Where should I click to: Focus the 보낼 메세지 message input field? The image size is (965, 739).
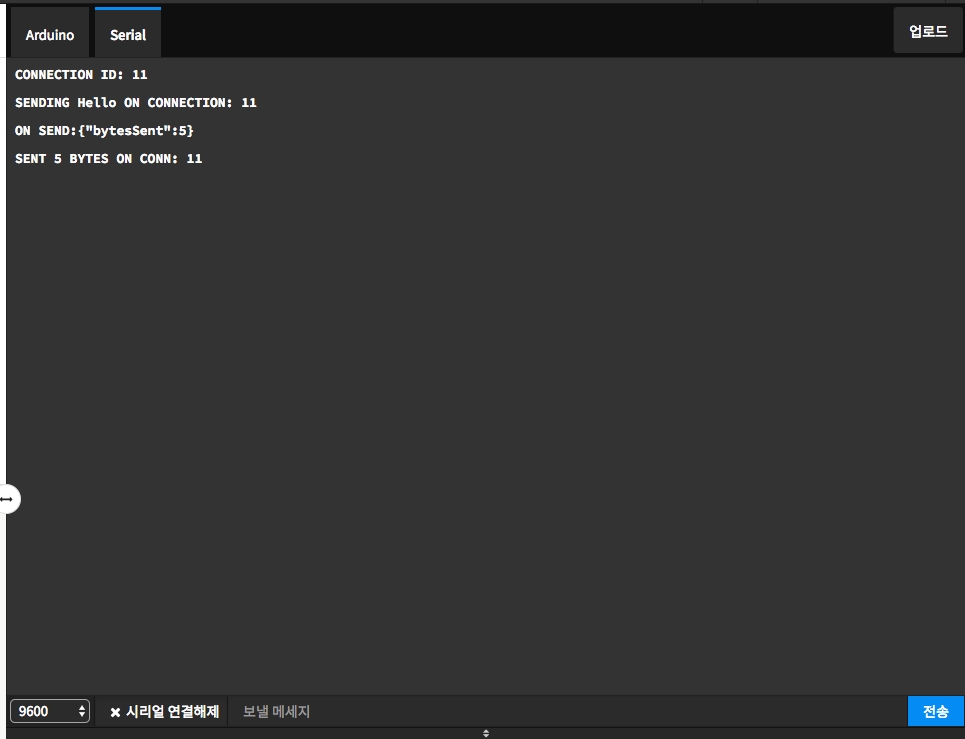567,712
